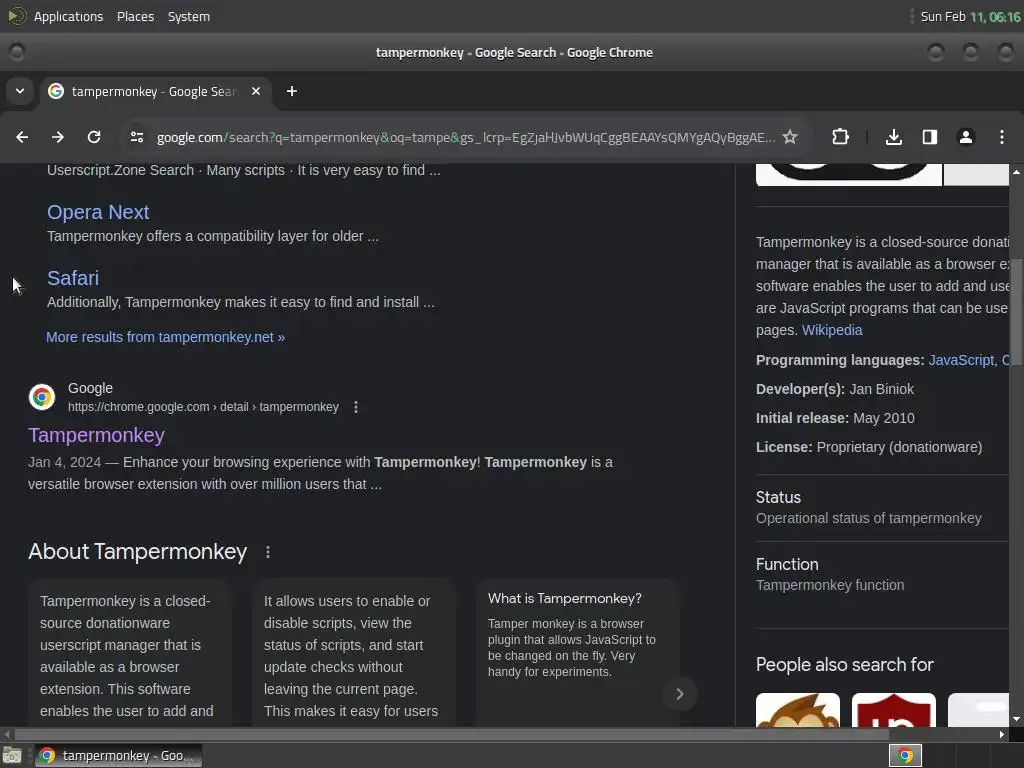1024x768 pixels.
Task: Open Chrome three-dot menu
Action: (1002, 137)
